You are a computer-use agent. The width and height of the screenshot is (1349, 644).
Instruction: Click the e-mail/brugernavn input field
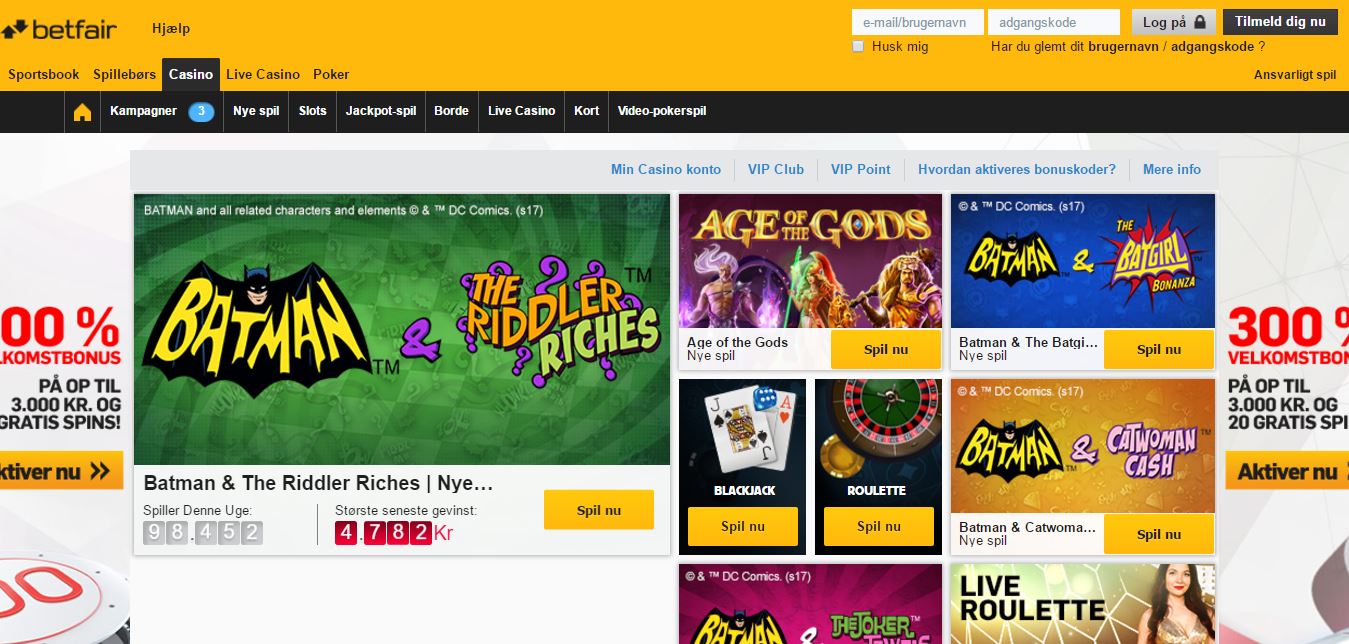tap(918, 22)
